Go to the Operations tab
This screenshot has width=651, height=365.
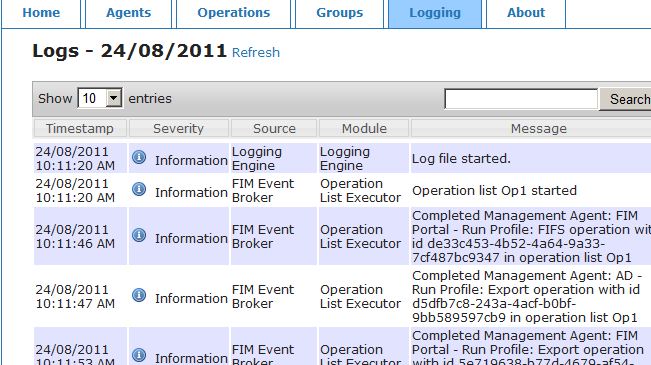(233, 13)
